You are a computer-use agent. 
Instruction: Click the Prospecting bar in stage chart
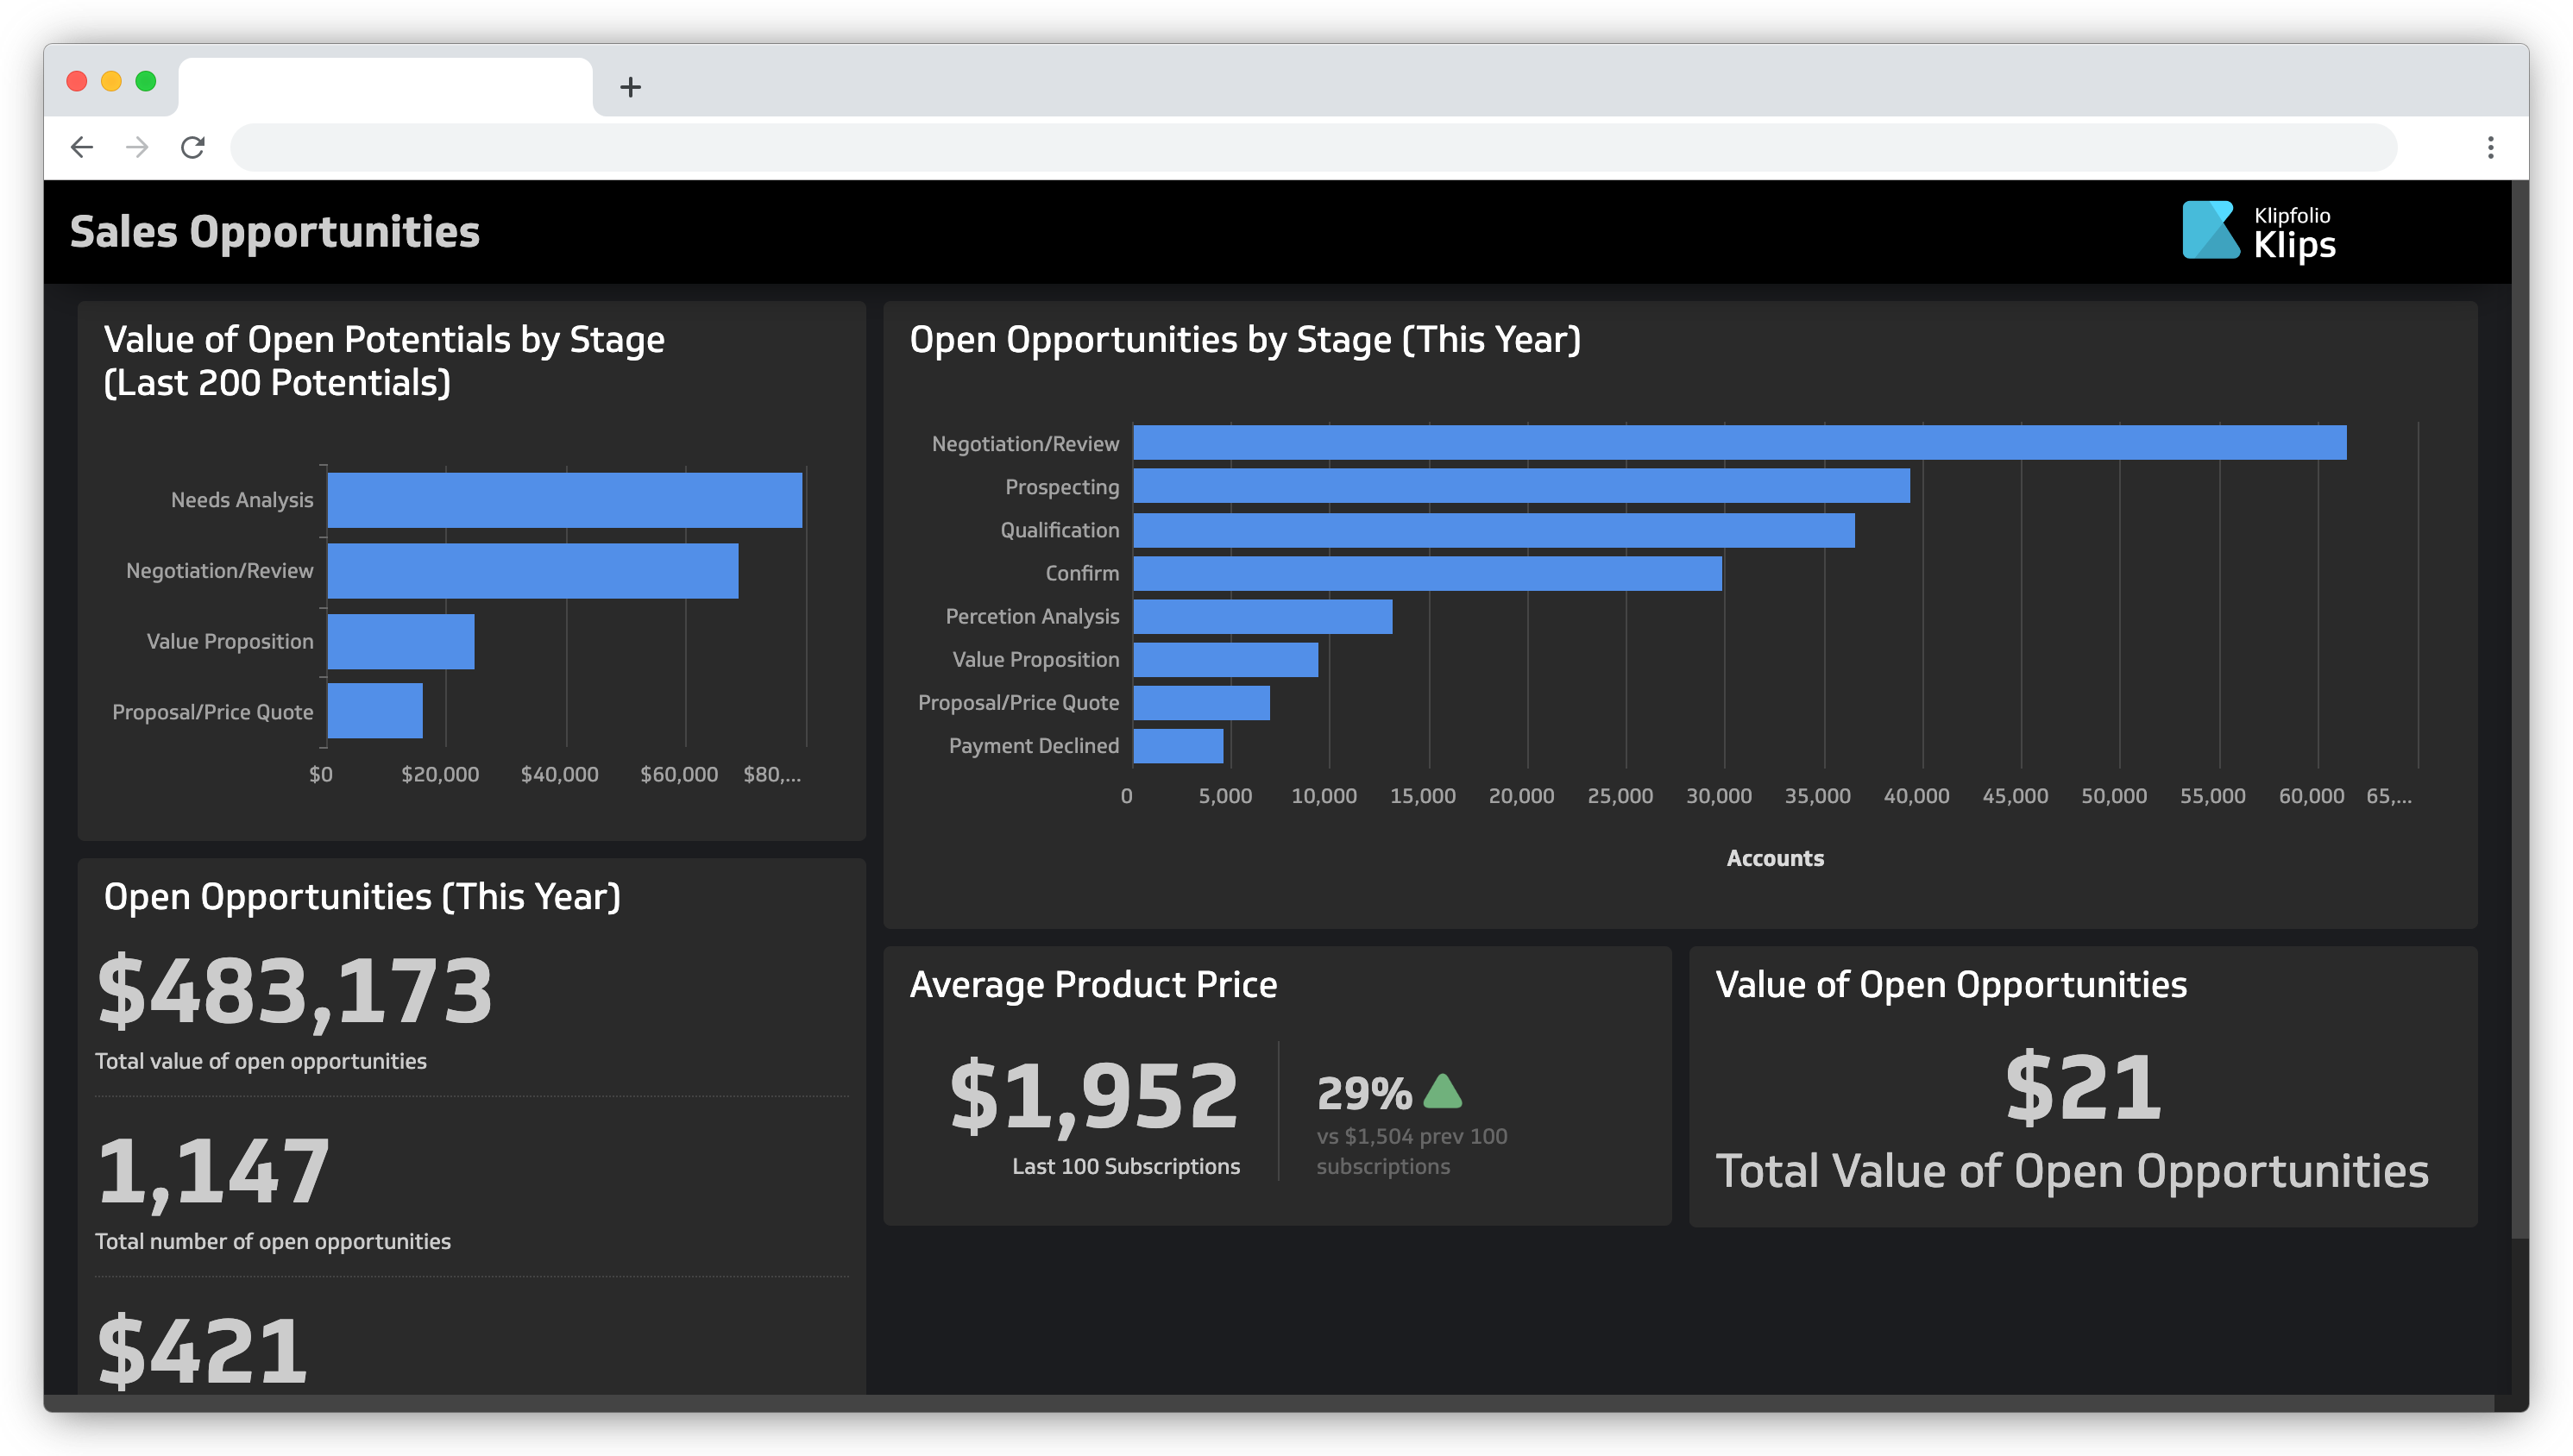tap(1520, 486)
